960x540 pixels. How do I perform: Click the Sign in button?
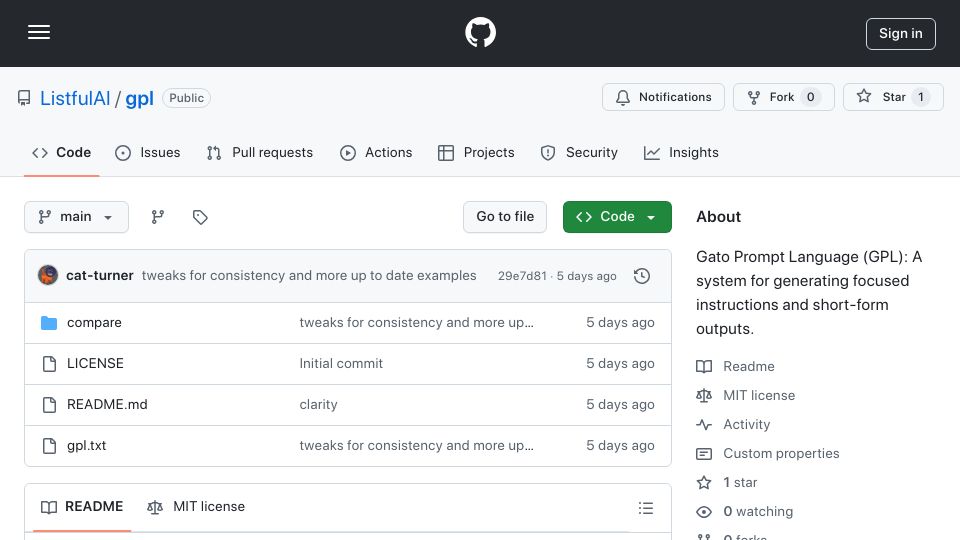coord(901,34)
